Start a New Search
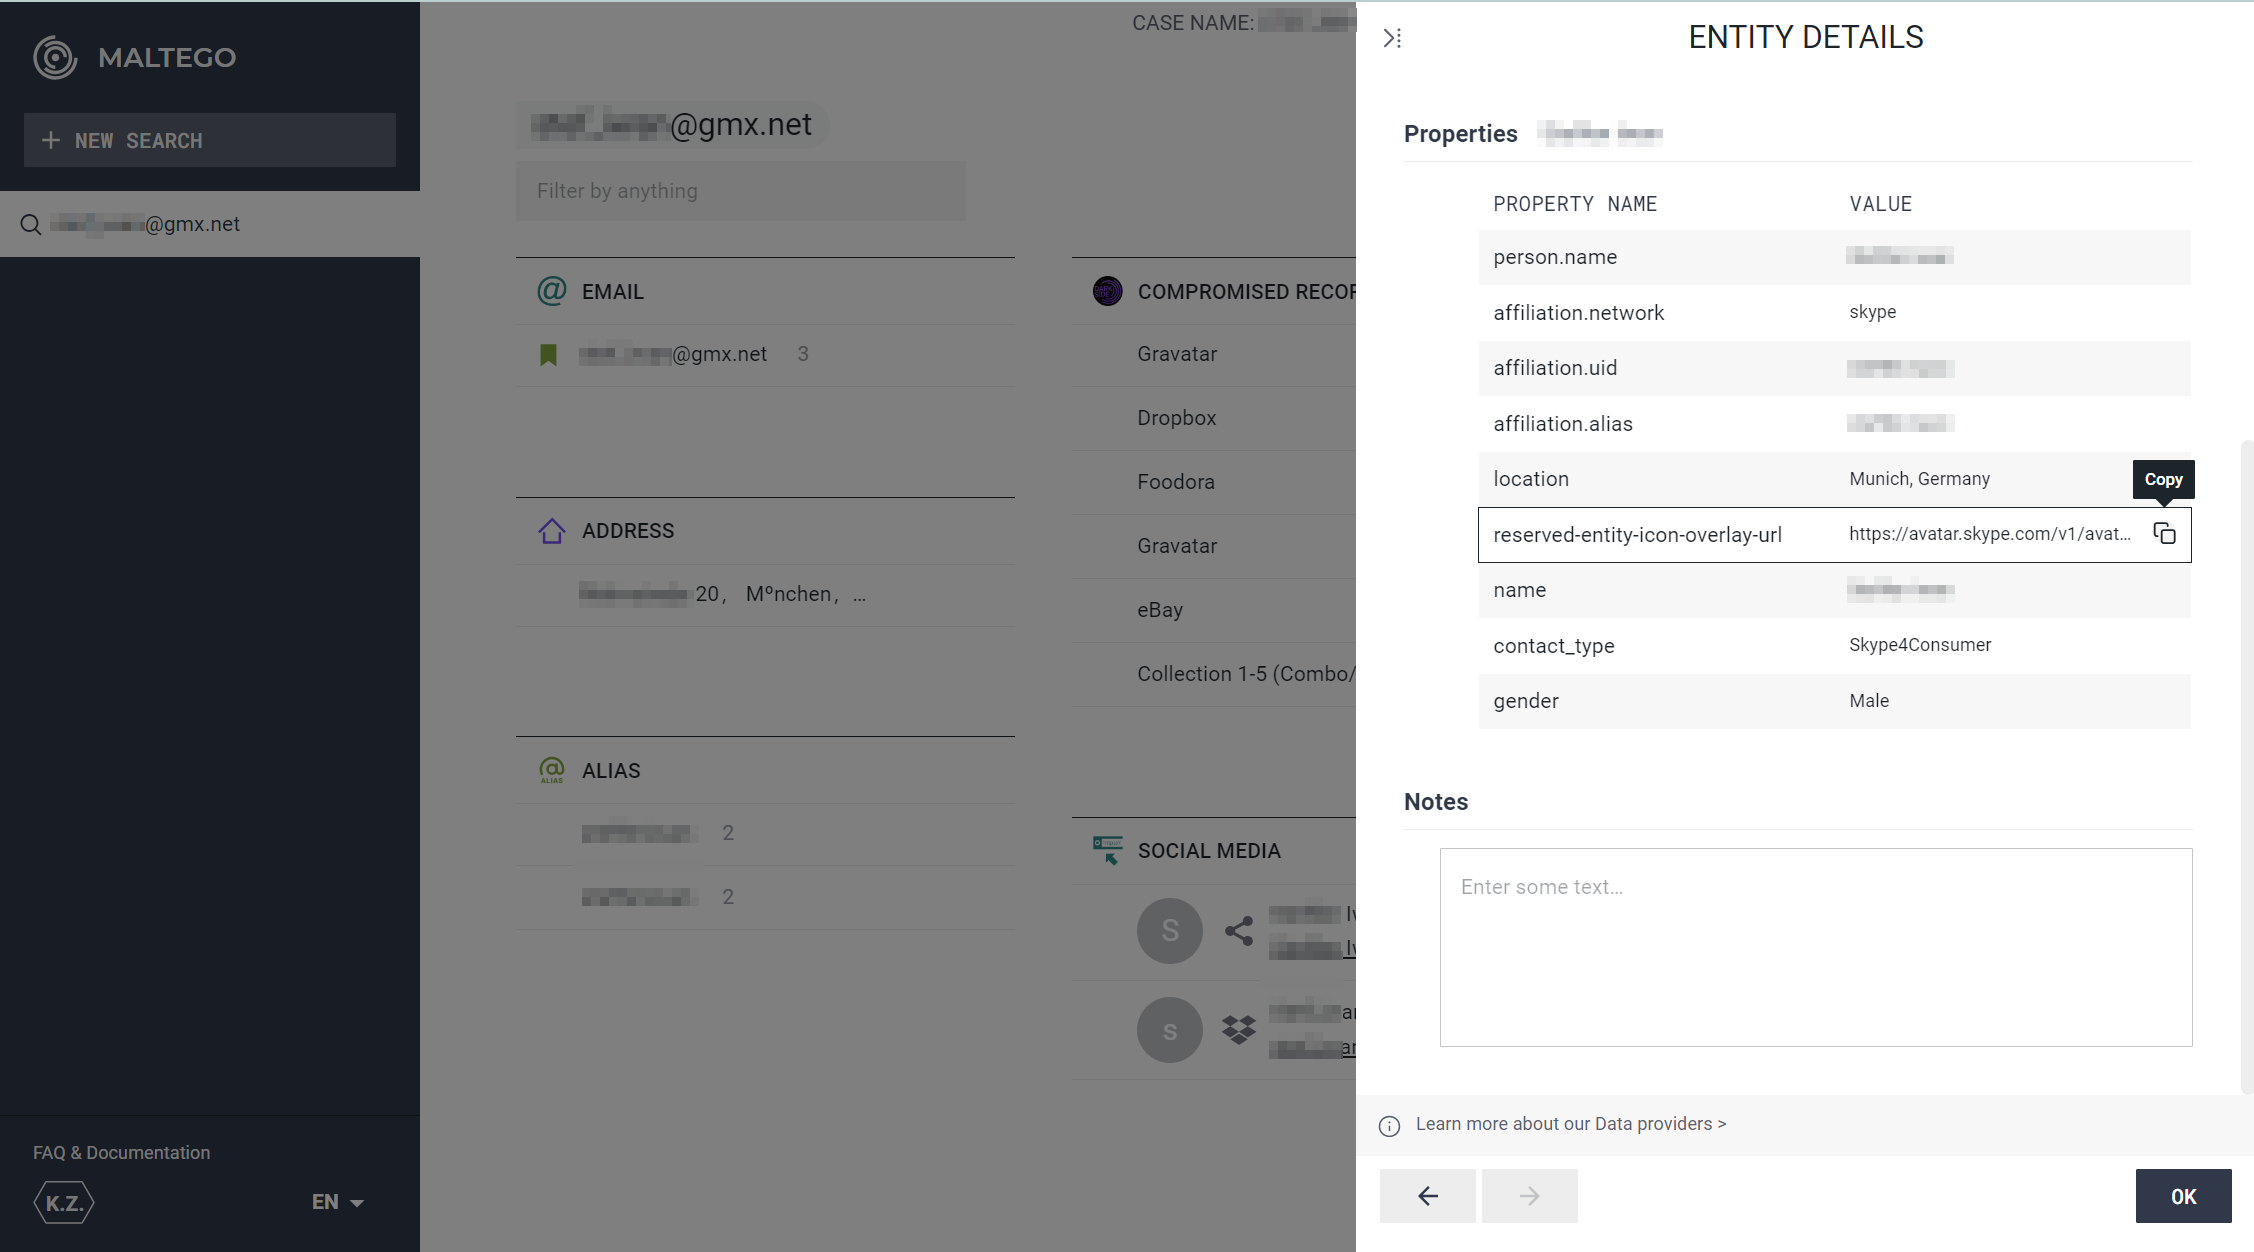Image resolution: width=2254 pixels, height=1252 pixels. click(210, 140)
